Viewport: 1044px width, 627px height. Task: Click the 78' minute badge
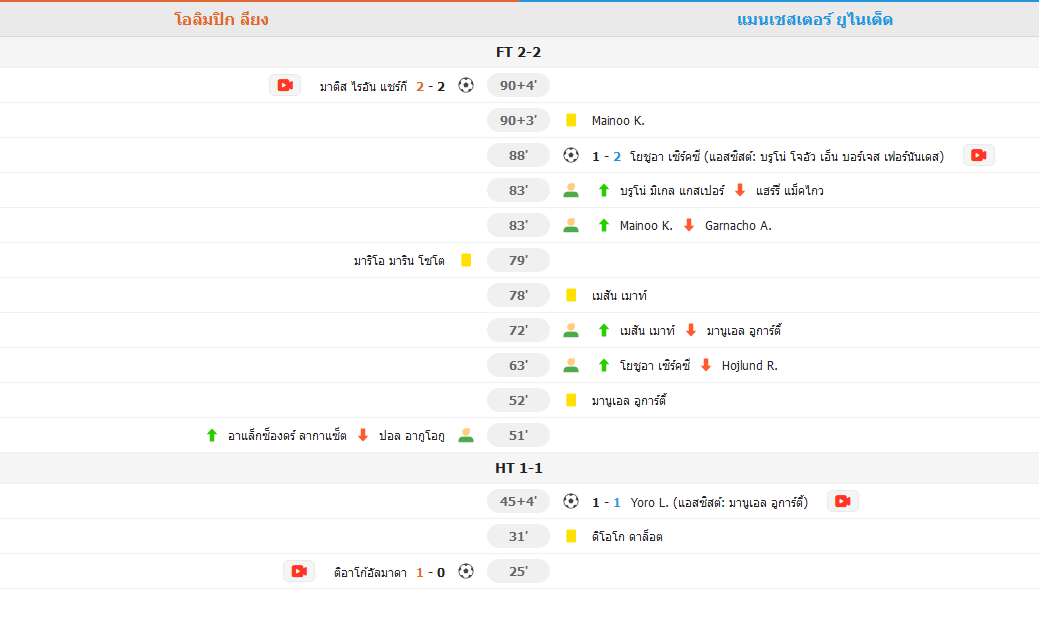coord(518,295)
